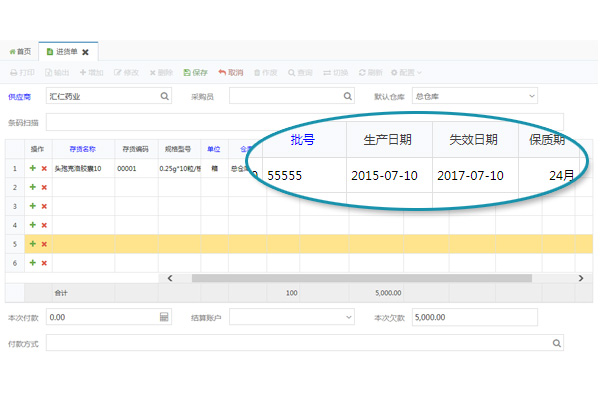The width and height of the screenshot is (600, 400).
Task: Click the 生产日期 production date header
Action: [388, 140]
